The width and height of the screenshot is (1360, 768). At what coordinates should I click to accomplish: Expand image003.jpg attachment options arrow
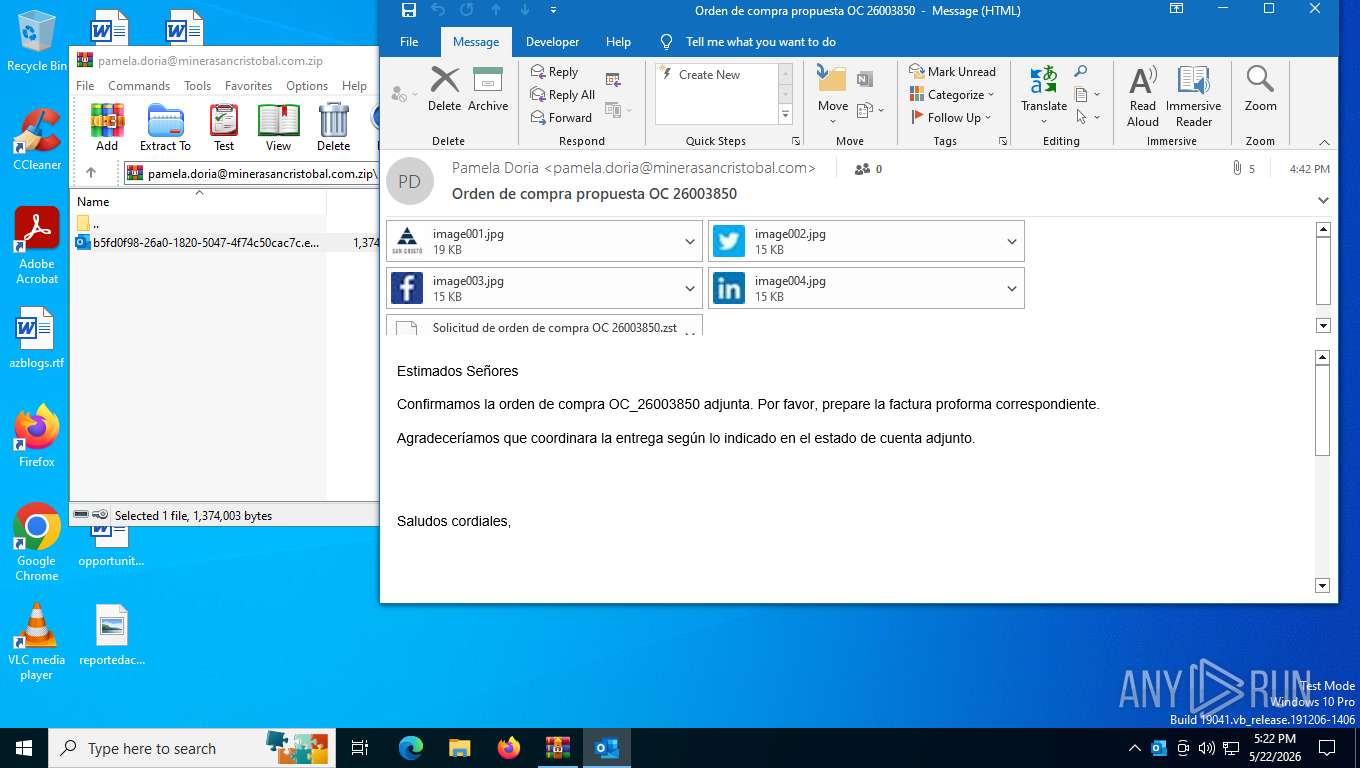tap(690, 289)
